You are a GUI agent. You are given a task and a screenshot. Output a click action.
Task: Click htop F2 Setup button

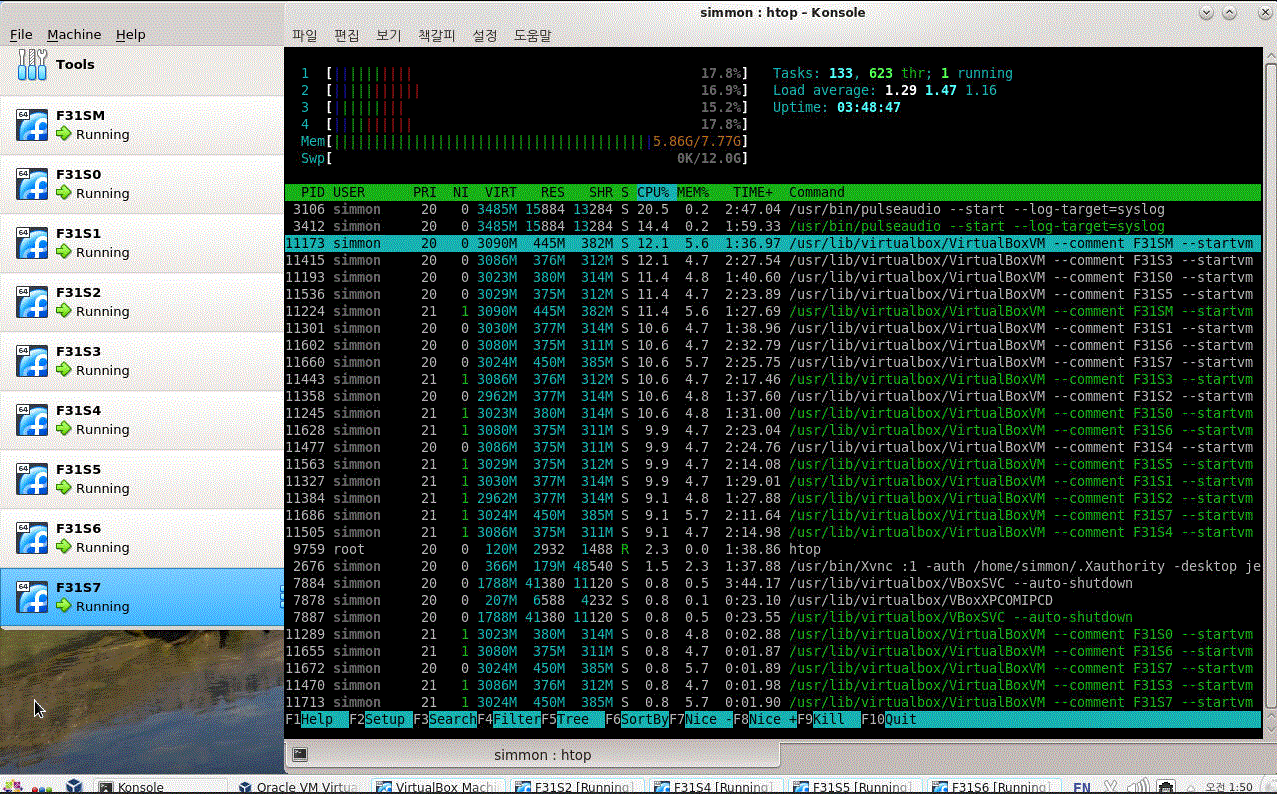pos(381,719)
